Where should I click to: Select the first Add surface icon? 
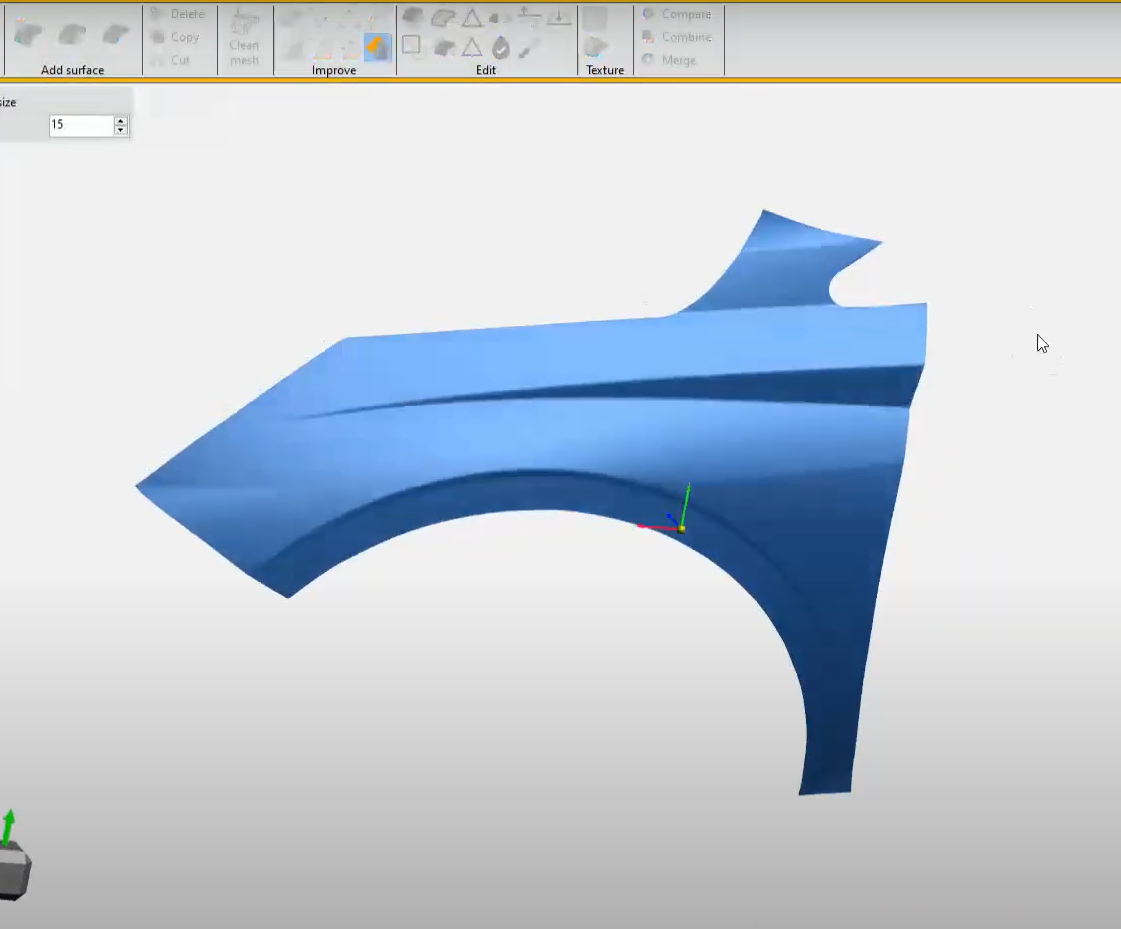(x=28, y=35)
